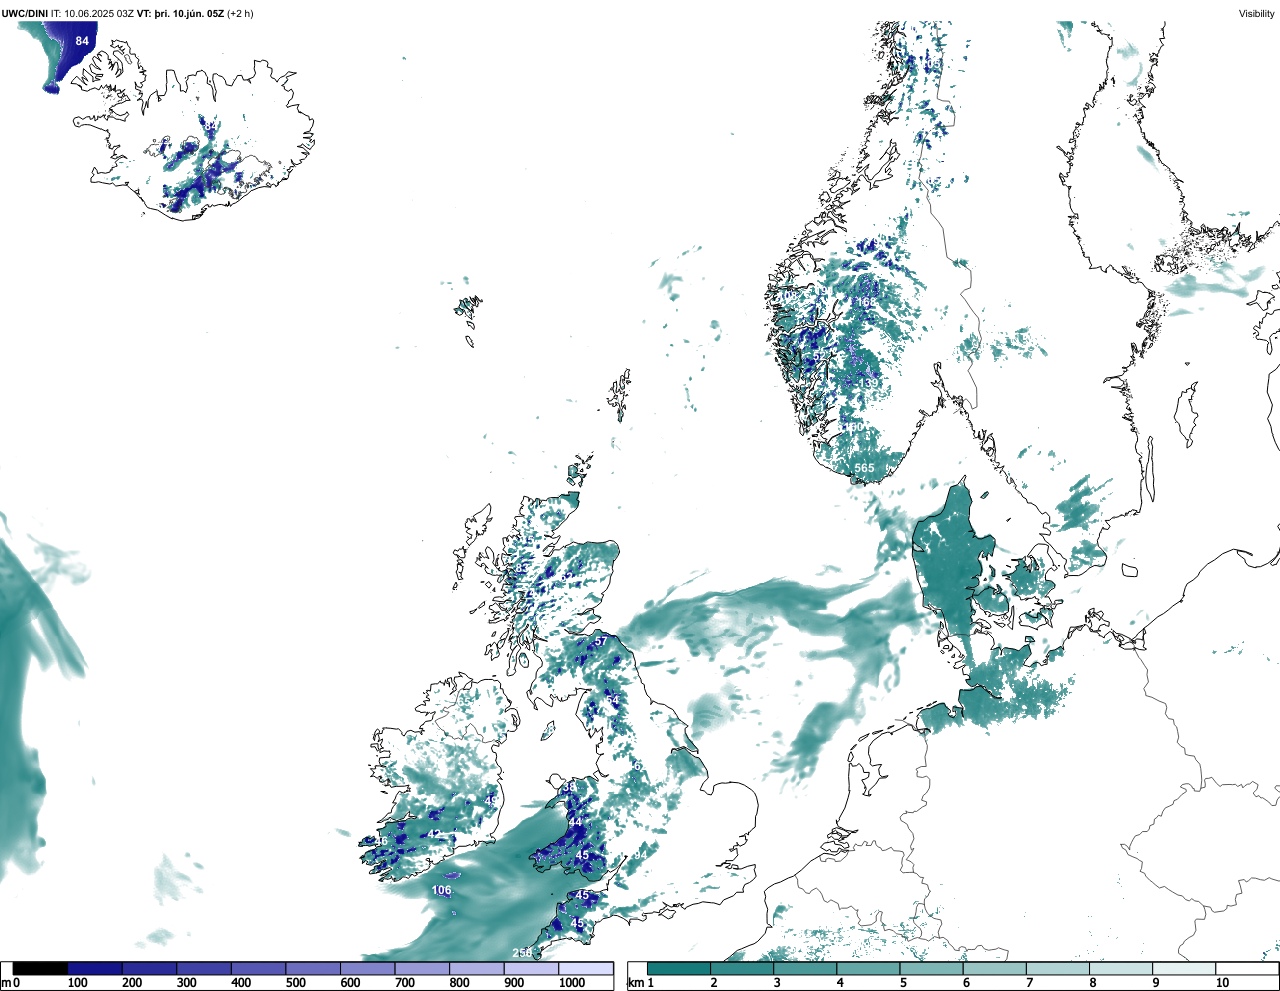The width and height of the screenshot is (1280, 991).
Task: Click the '57' value in northern England
Action: pos(601,641)
